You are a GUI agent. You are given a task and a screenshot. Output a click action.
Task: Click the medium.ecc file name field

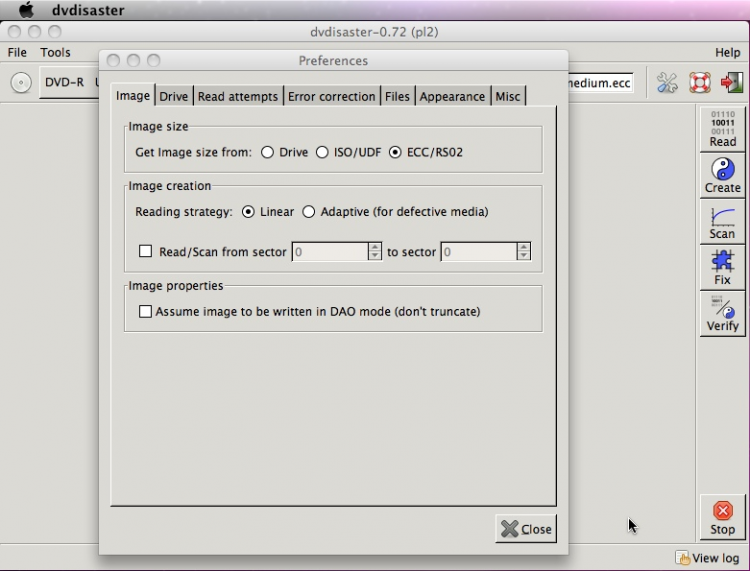click(x=600, y=83)
